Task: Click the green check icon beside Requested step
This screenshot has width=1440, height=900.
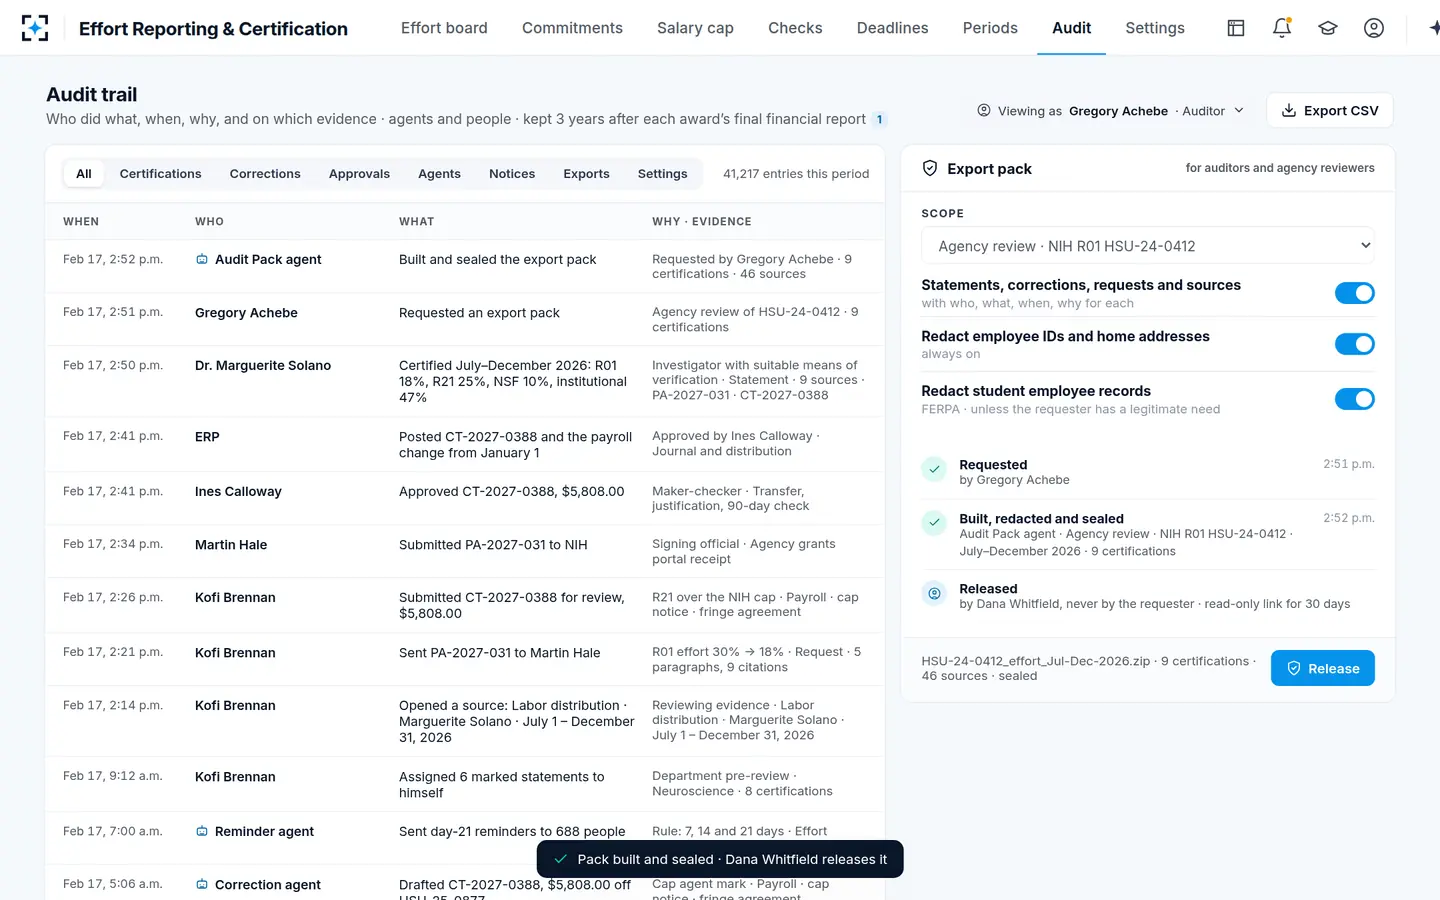Action: click(934, 468)
